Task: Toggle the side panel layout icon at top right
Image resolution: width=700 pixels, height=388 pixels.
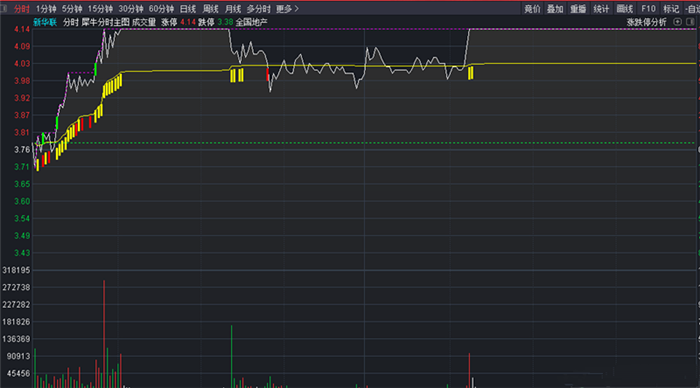Action: coord(690,22)
